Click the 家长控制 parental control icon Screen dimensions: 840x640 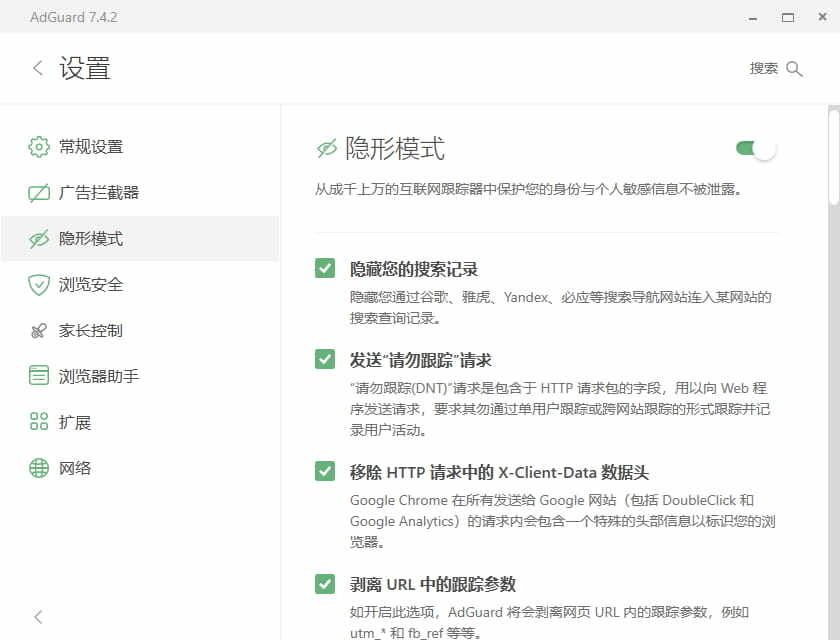click(x=39, y=330)
